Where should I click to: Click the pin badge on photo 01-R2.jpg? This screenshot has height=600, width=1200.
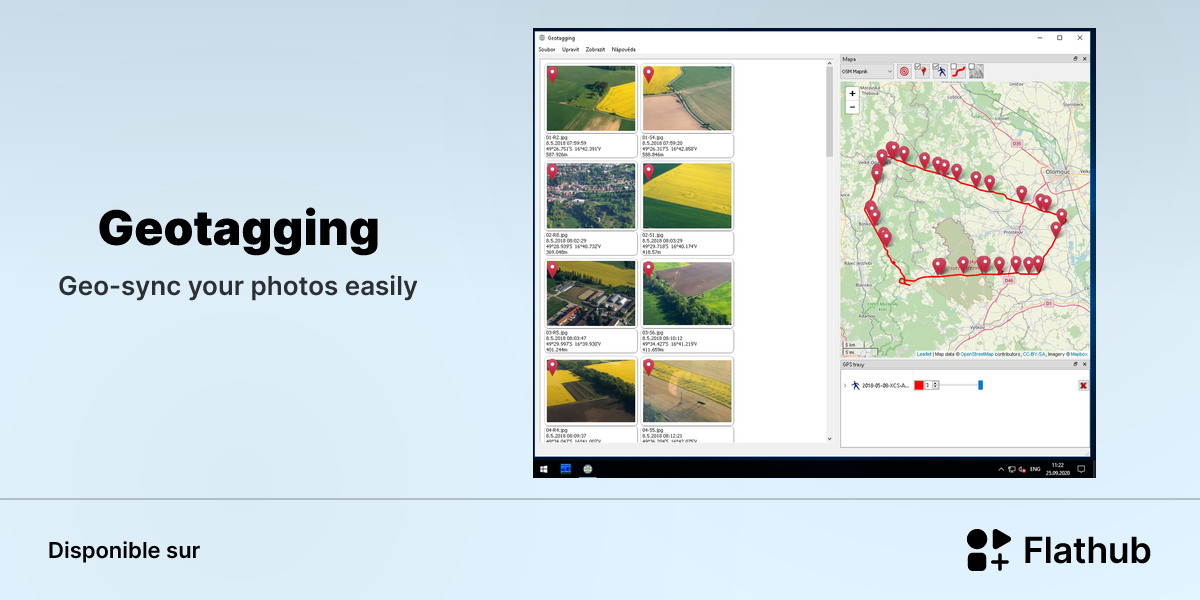coord(553,75)
